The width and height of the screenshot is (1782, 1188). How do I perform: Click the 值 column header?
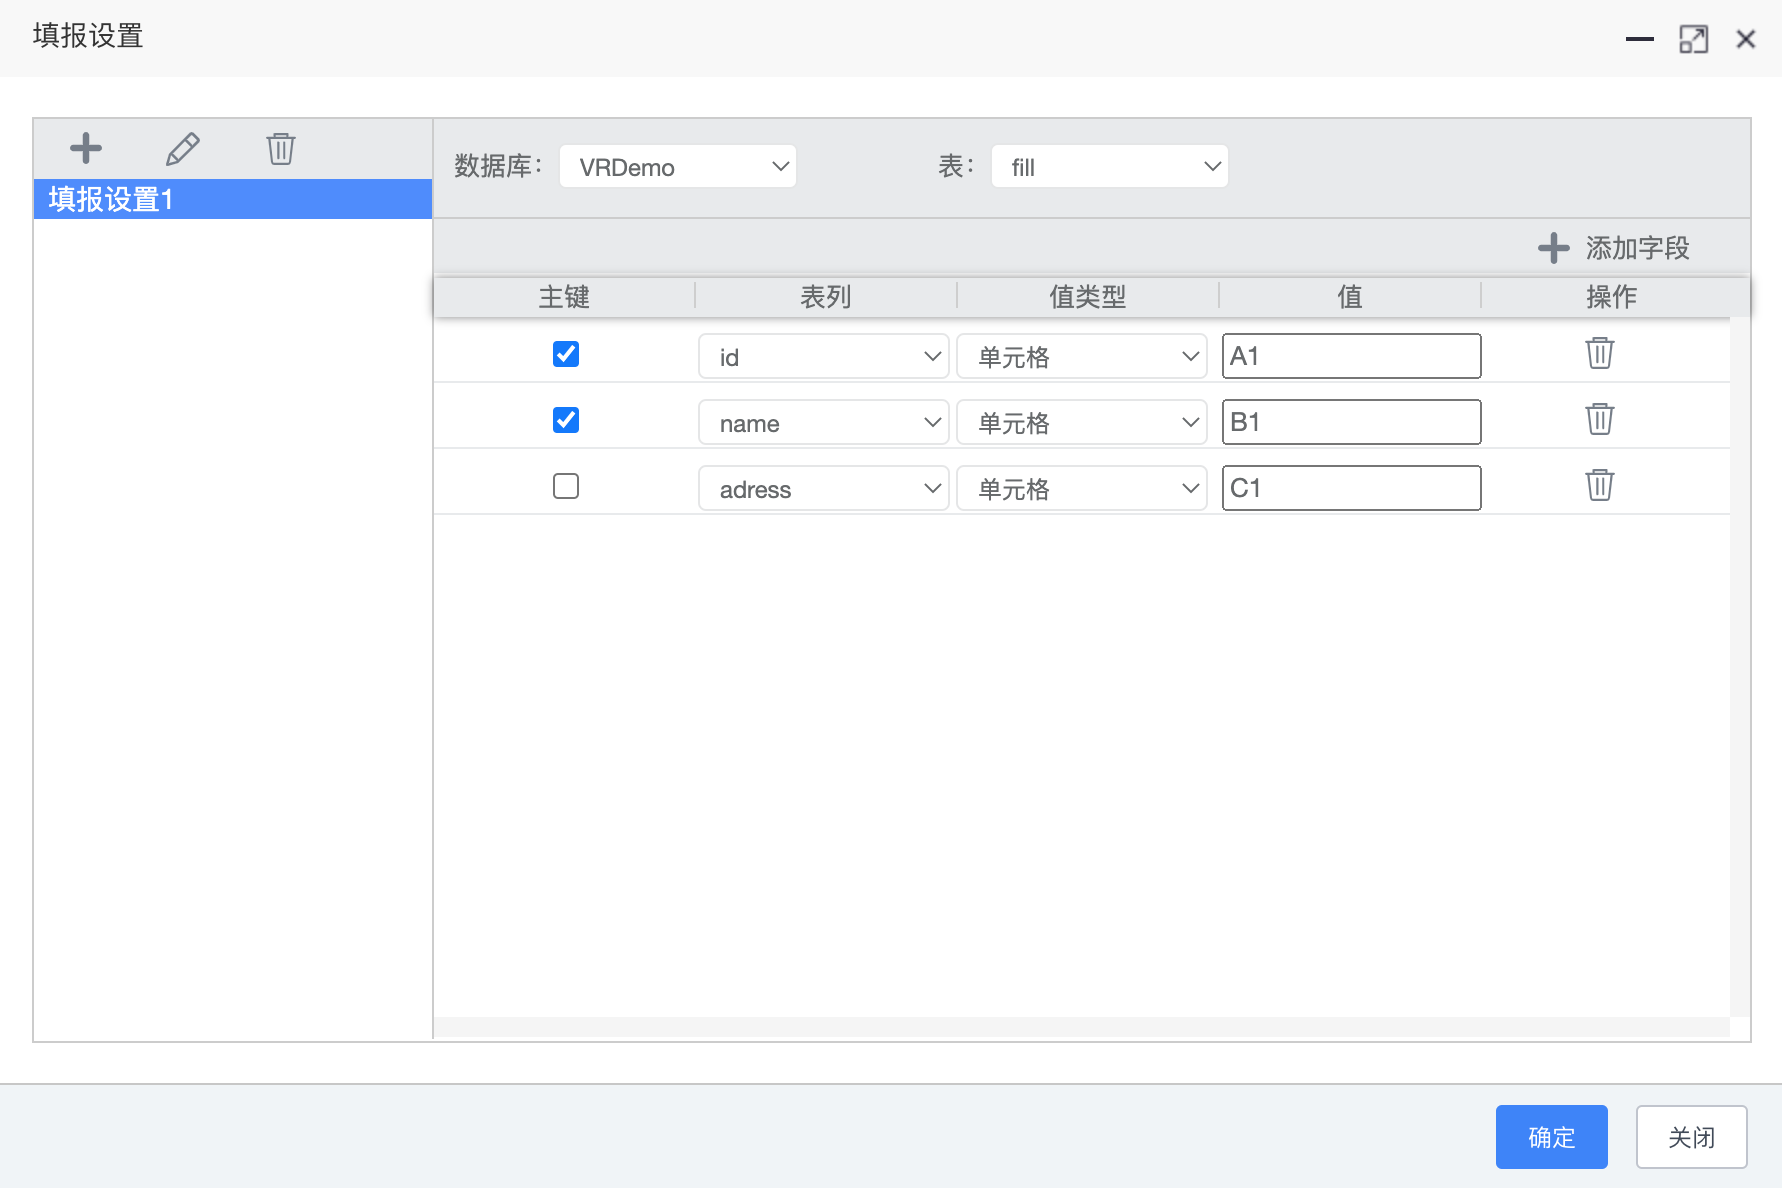1350,297
